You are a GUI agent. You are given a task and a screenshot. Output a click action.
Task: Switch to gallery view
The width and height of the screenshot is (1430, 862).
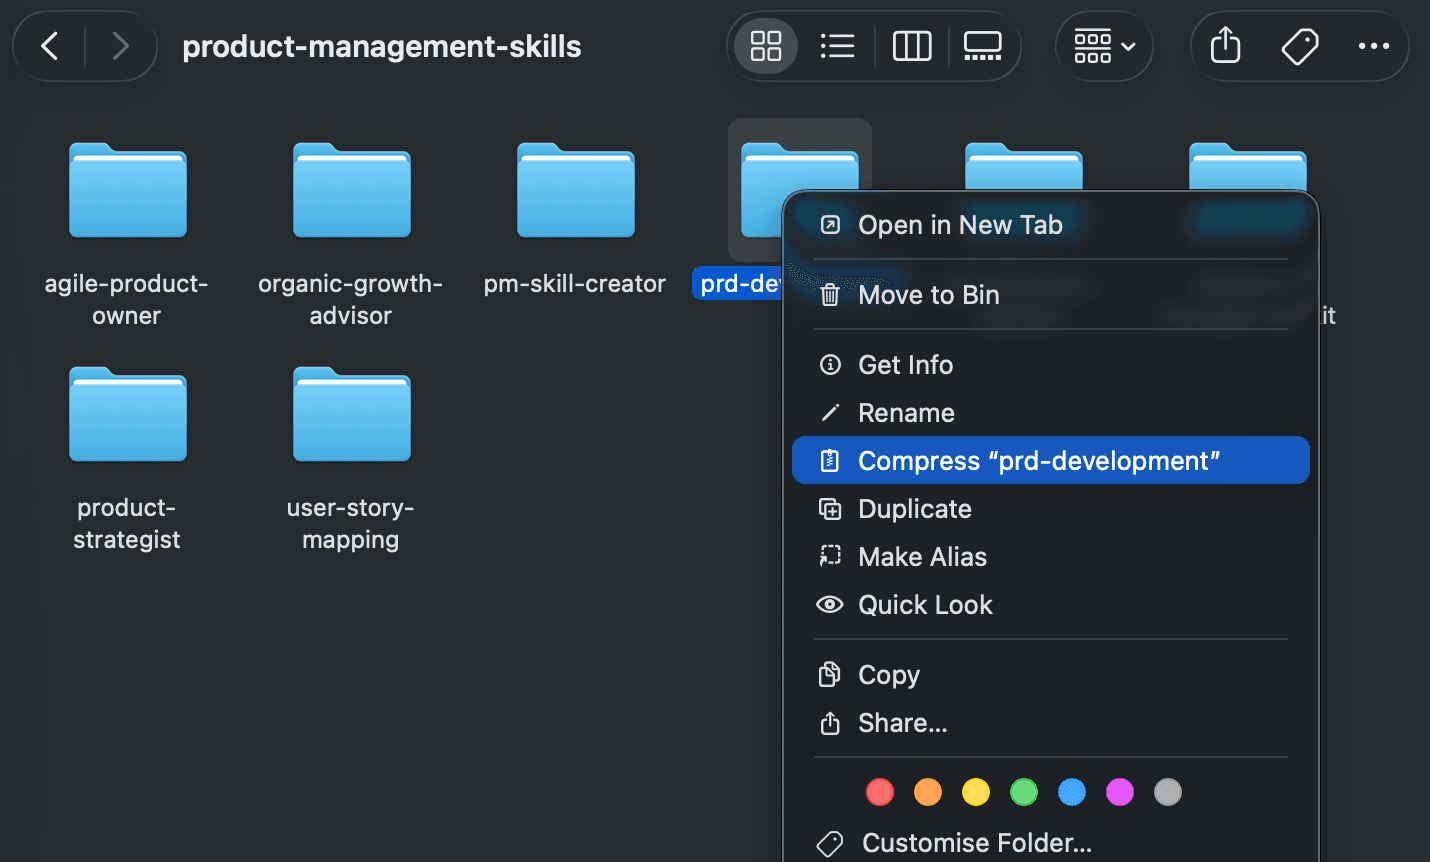(x=982, y=46)
